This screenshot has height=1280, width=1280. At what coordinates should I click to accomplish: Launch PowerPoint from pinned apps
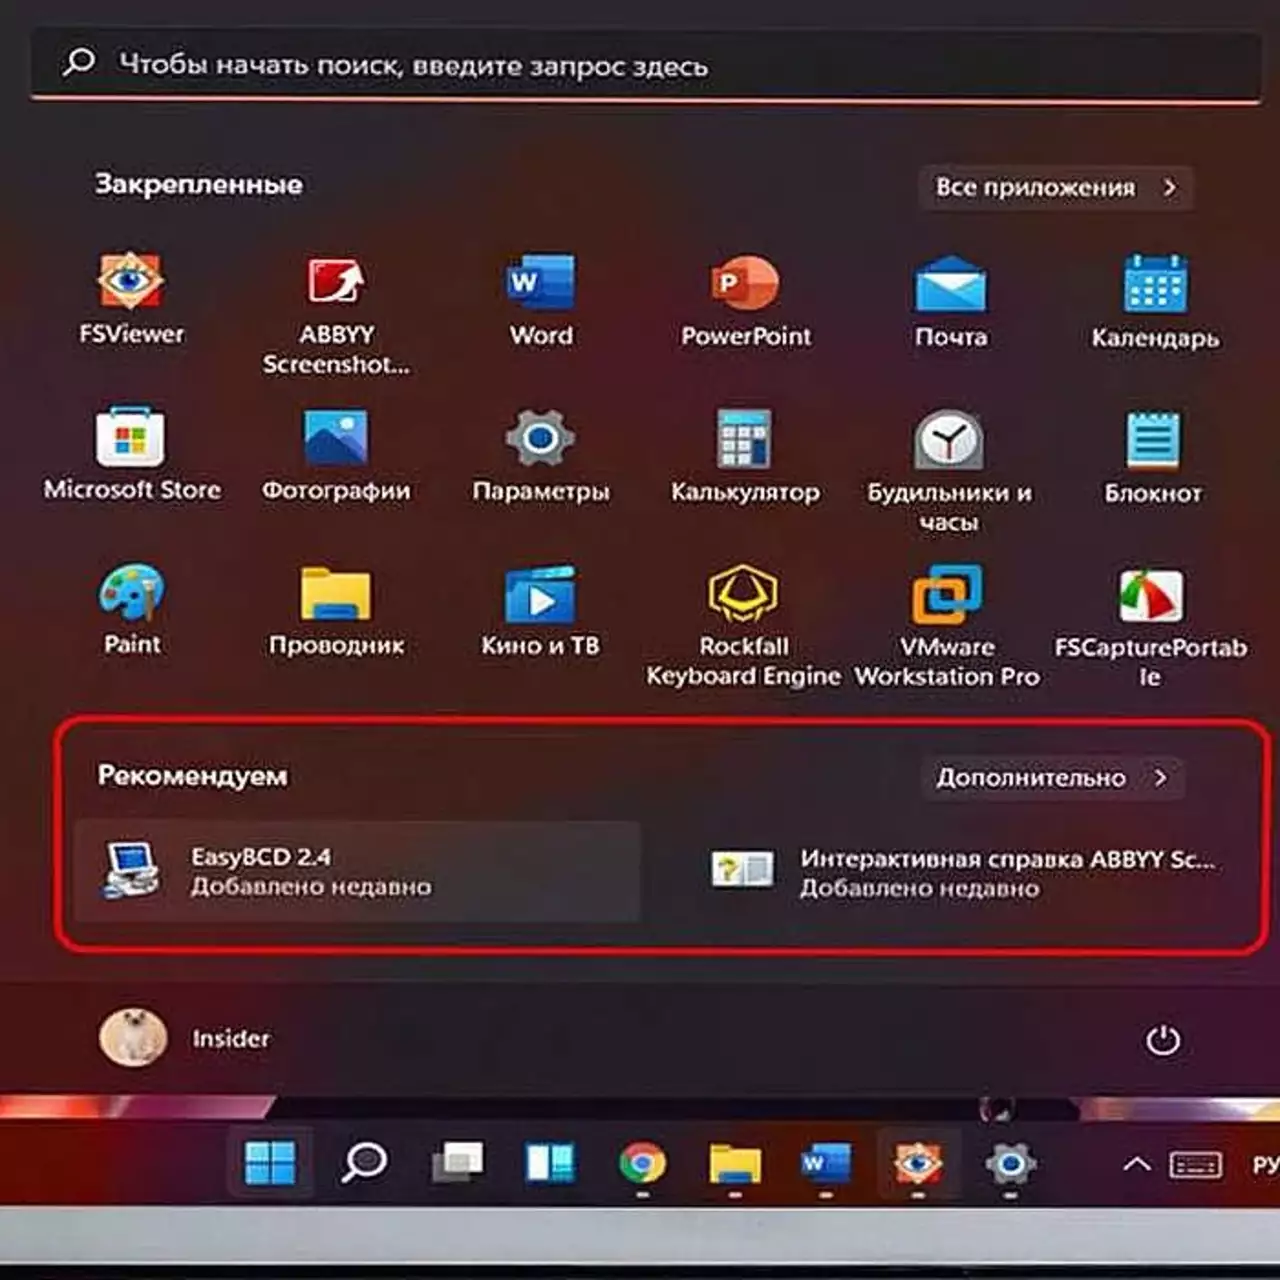pos(745,300)
